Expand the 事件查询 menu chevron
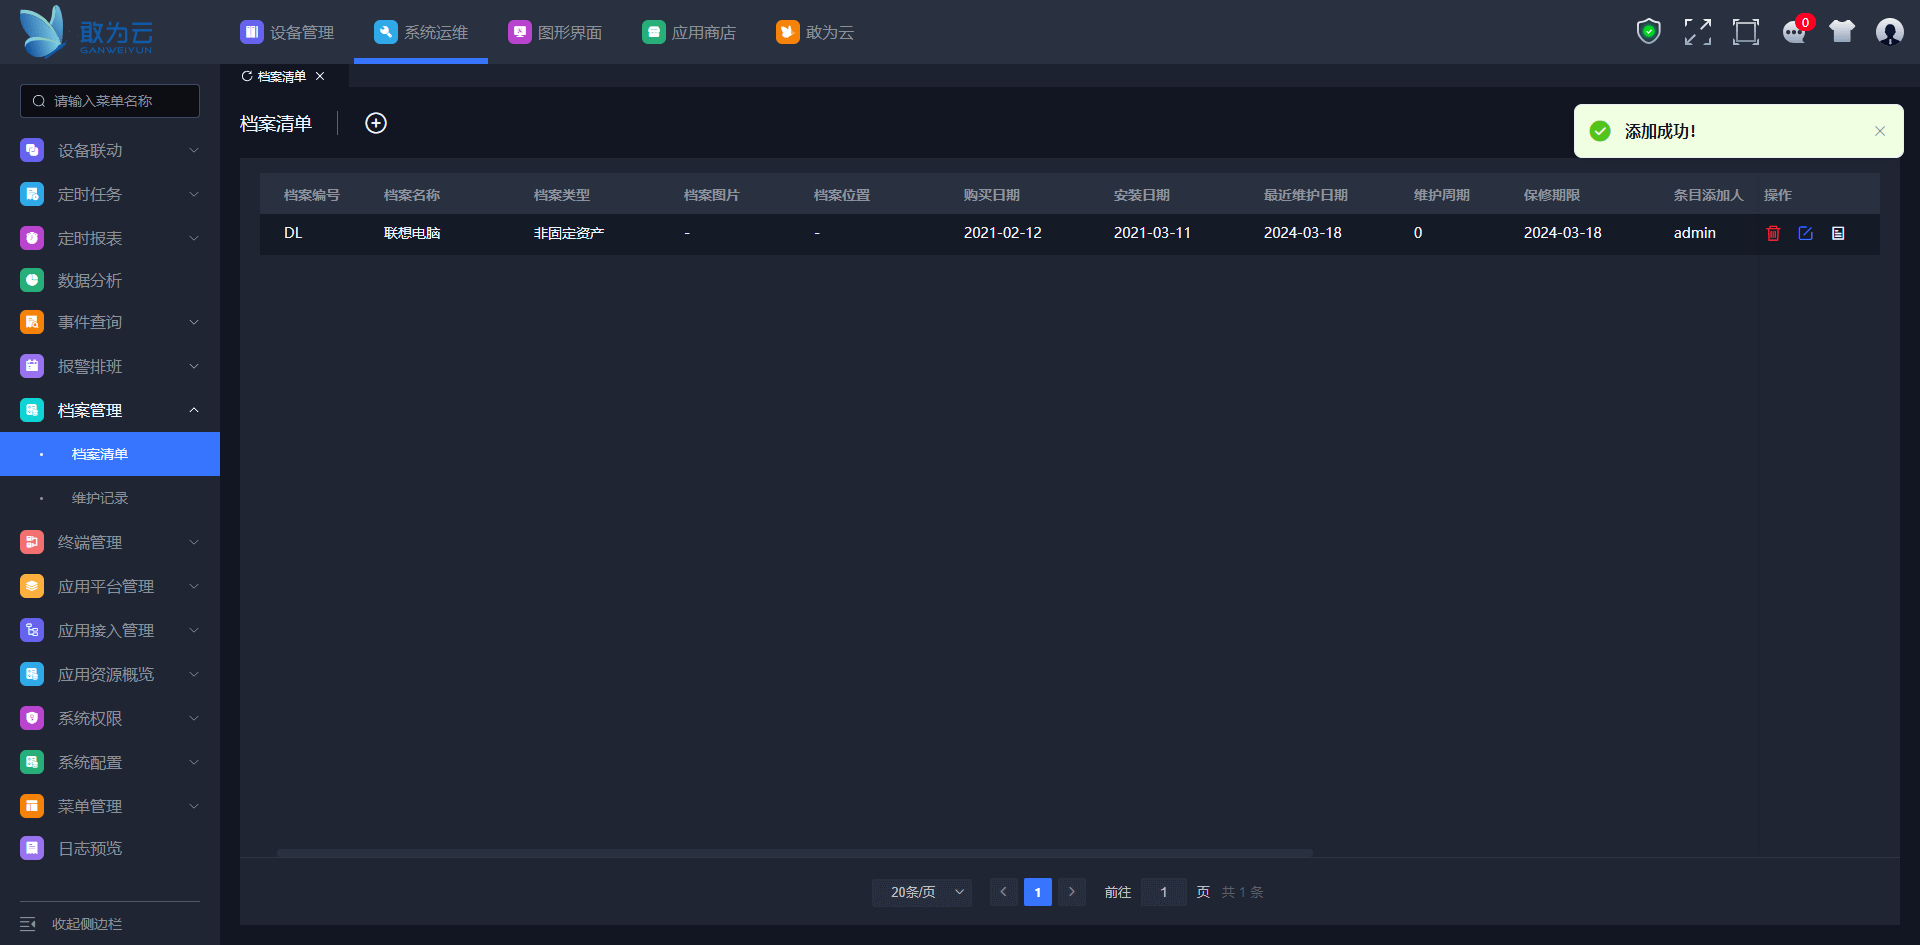Image resolution: width=1920 pixels, height=945 pixels. pyautogui.click(x=194, y=322)
